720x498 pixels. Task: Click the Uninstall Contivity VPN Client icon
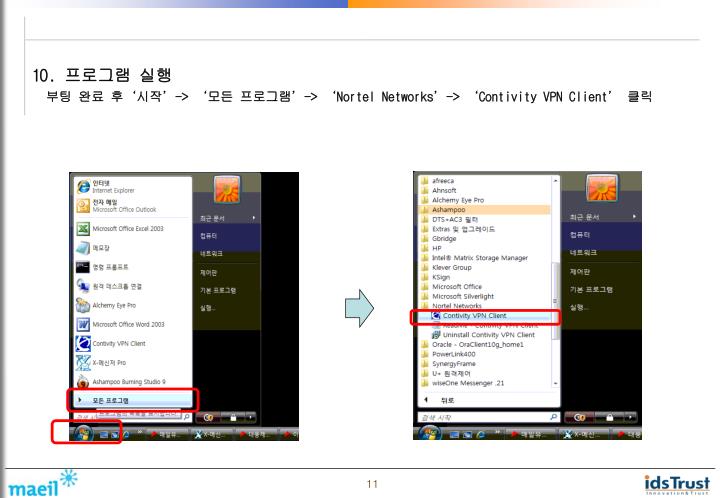point(436,335)
